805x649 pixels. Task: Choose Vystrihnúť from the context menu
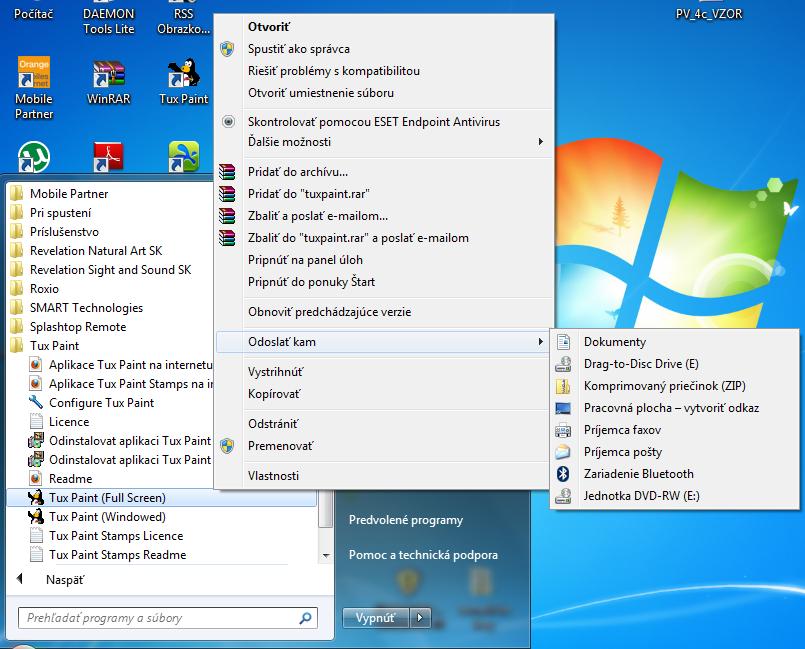[384, 372]
